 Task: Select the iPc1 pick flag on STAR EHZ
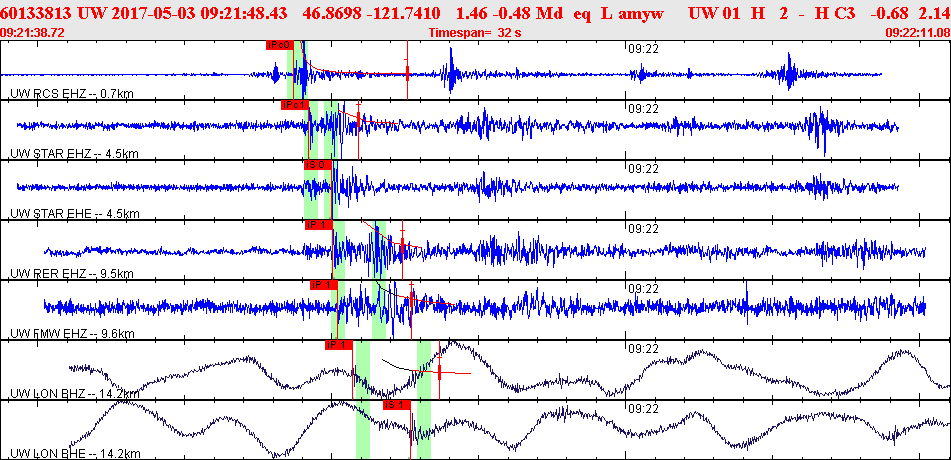click(295, 105)
